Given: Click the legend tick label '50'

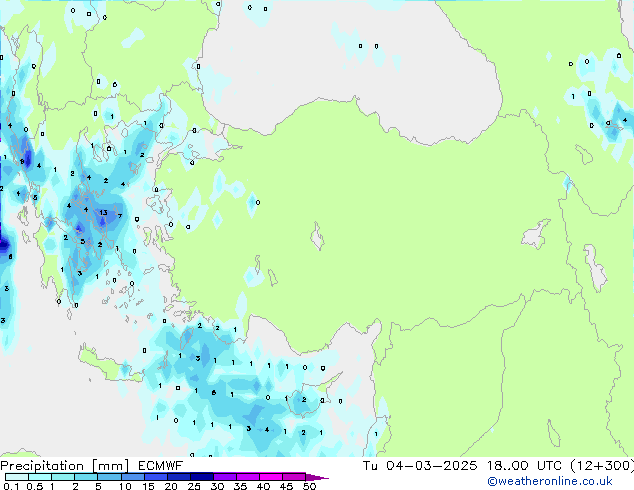Looking at the screenshot, I should point(310,486).
